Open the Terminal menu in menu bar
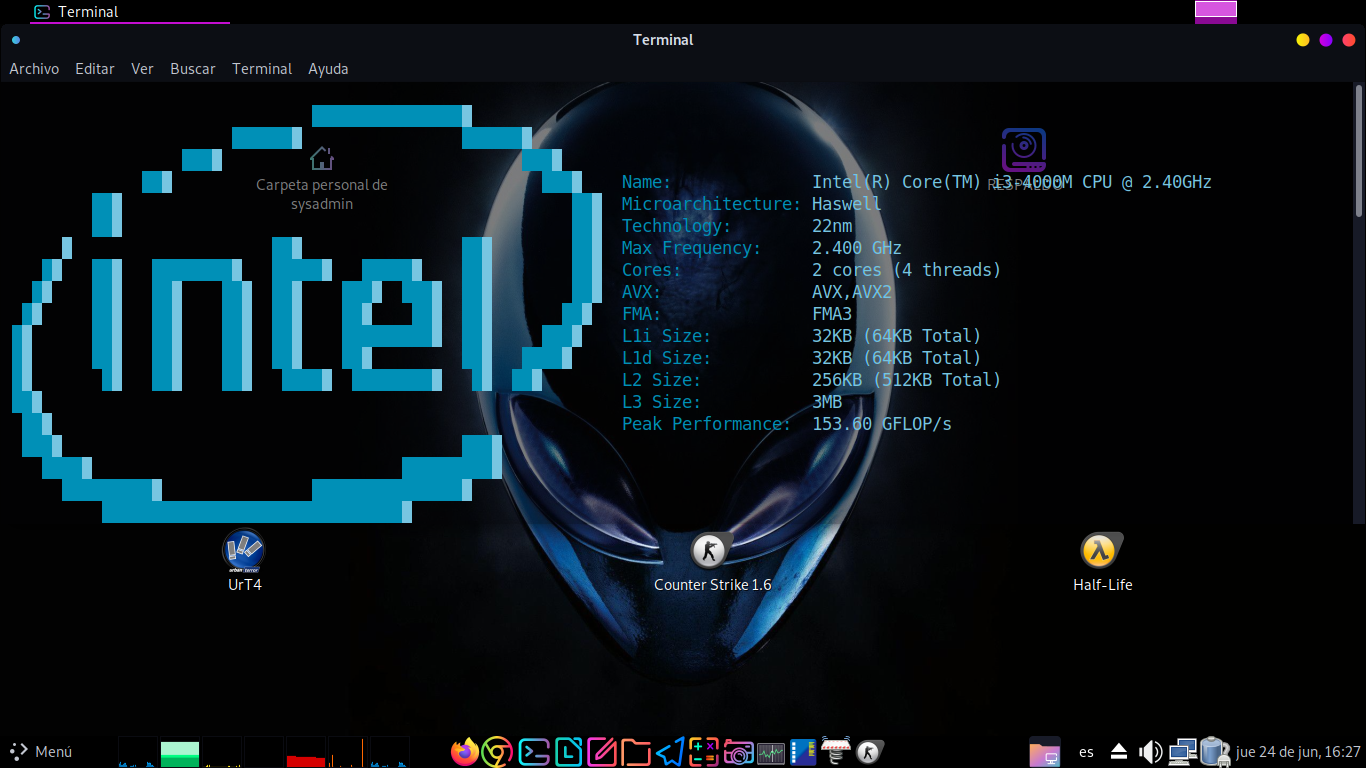The width and height of the screenshot is (1366, 768). 262,69
